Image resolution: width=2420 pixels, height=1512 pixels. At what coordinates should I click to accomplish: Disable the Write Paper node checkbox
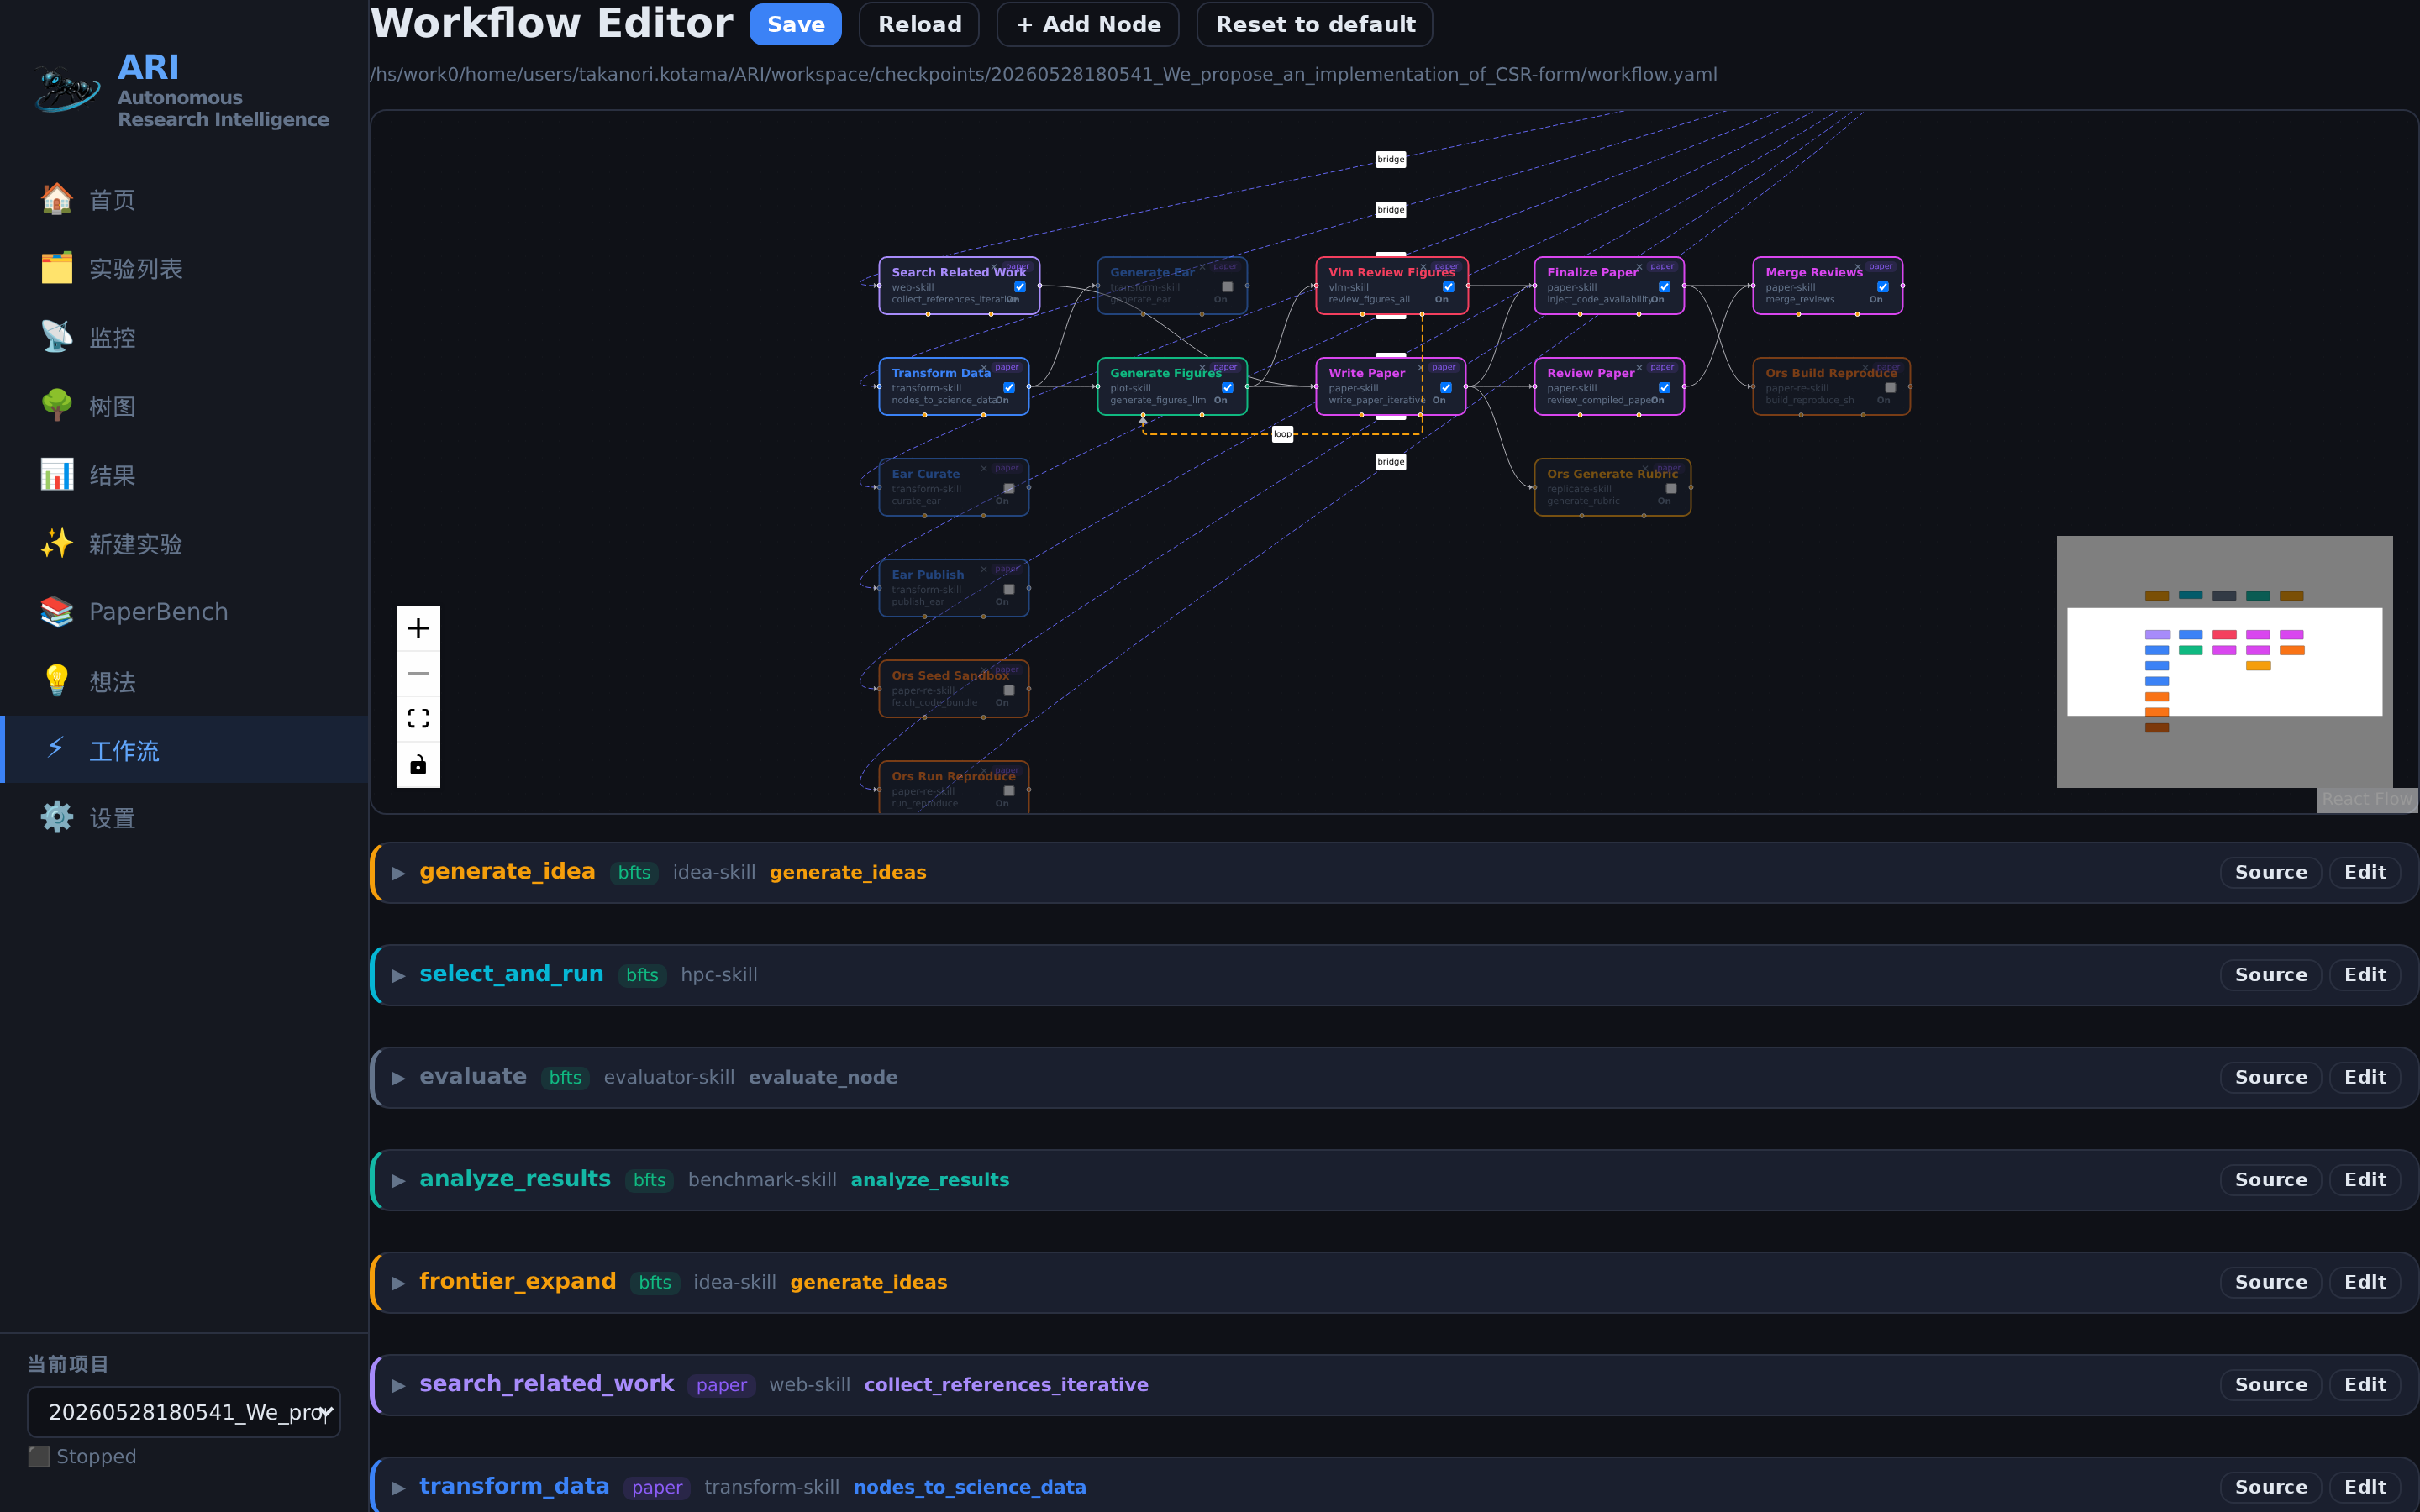coord(1446,388)
